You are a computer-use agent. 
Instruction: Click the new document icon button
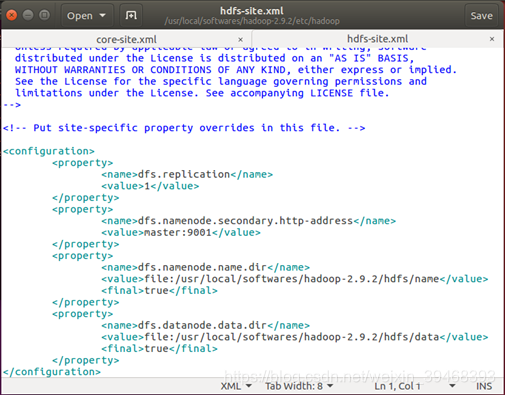click(131, 15)
